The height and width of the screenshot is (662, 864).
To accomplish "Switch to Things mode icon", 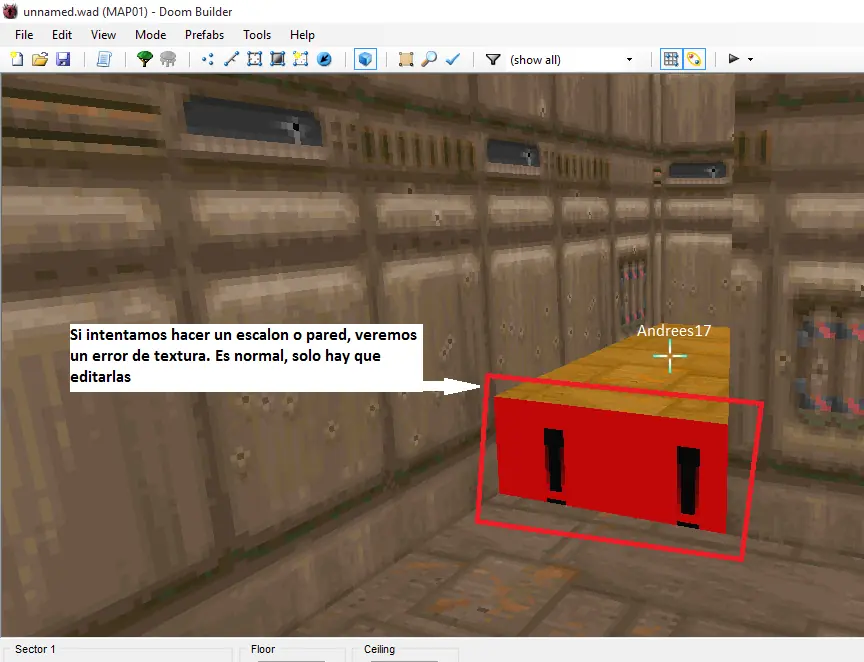I will point(325,59).
